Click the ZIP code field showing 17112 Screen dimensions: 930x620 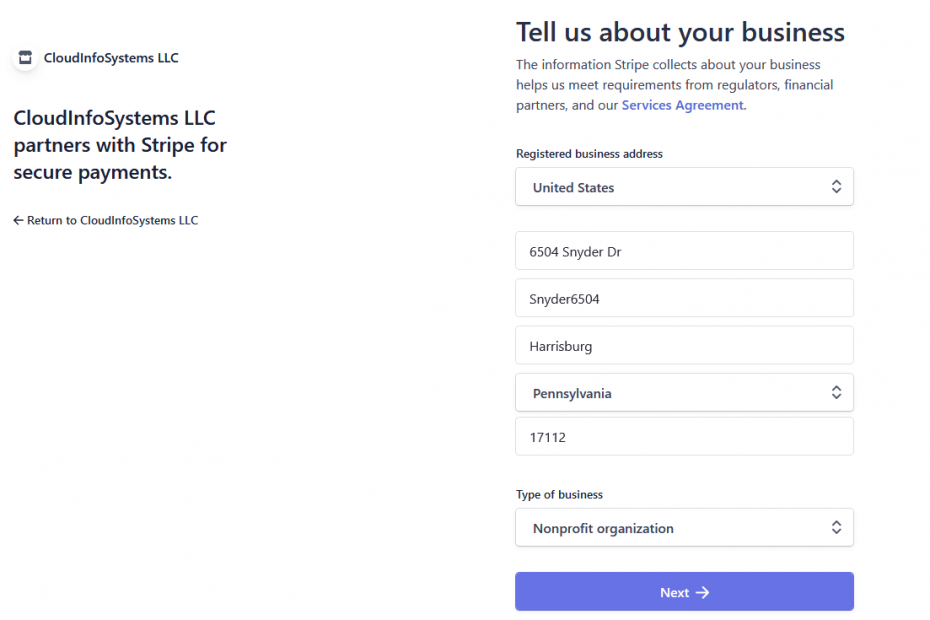point(684,436)
